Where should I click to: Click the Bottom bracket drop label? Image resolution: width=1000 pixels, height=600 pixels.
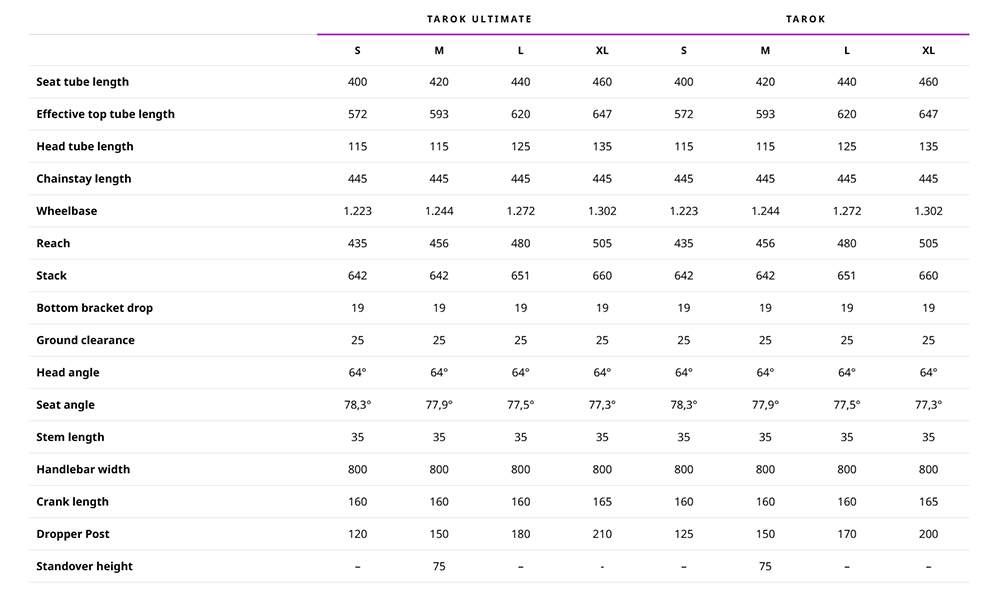94,308
